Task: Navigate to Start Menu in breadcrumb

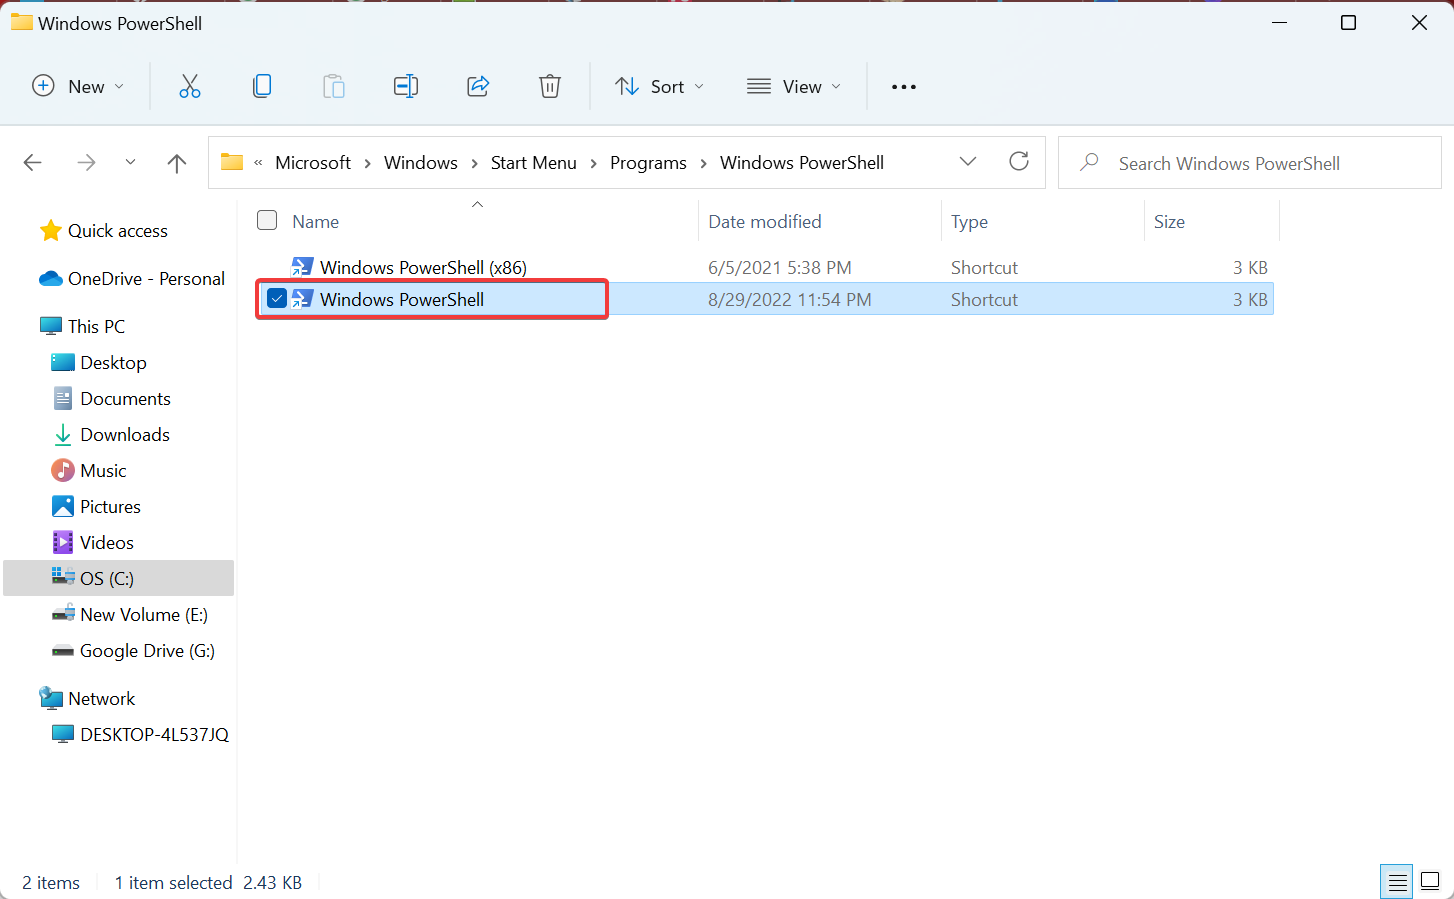Action: 534,163
